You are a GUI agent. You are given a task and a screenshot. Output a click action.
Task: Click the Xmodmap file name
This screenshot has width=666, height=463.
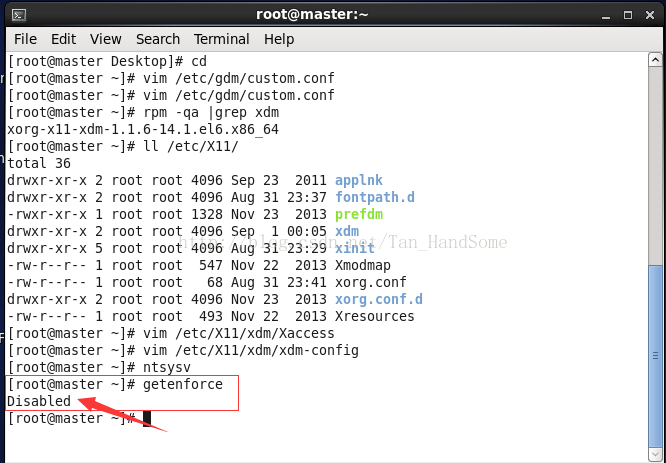(362, 265)
